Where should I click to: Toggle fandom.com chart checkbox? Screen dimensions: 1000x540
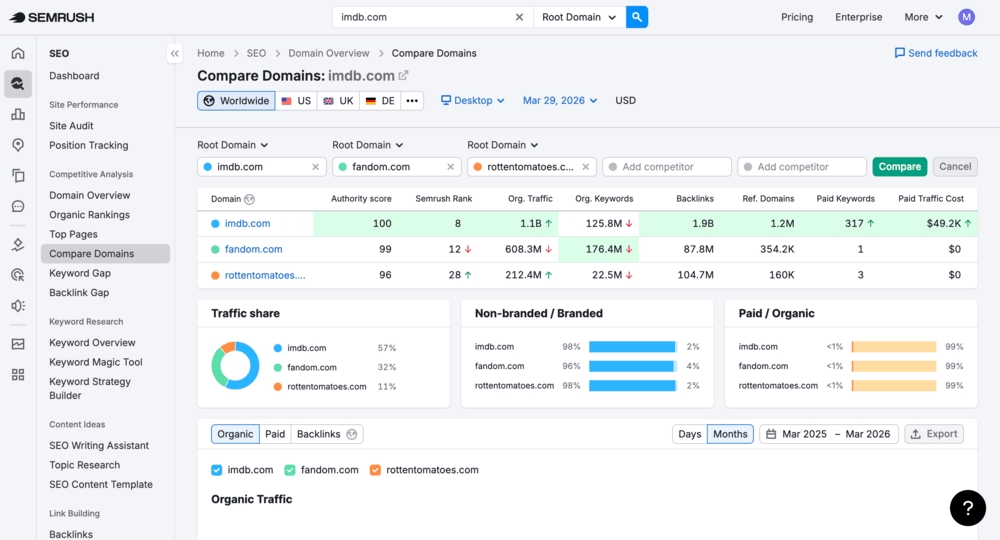pyautogui.click(x=290, y=470)
